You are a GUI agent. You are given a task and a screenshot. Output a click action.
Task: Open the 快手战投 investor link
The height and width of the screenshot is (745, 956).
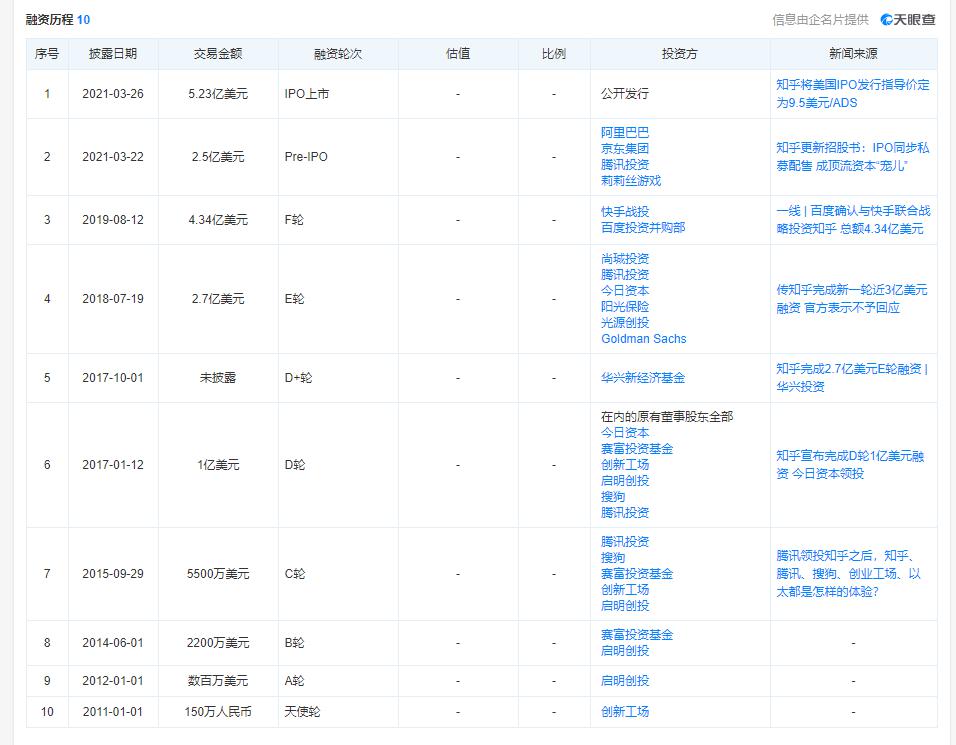[x=625, y=211]
